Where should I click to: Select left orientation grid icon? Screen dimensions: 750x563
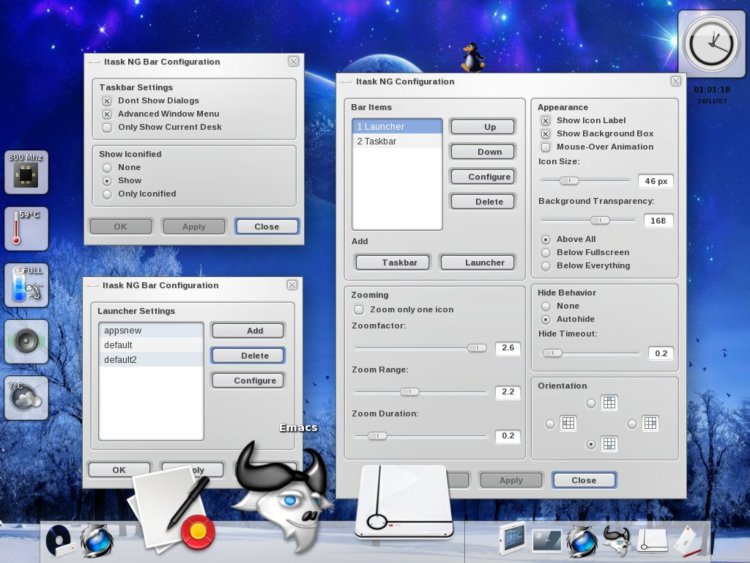(568, 423)
